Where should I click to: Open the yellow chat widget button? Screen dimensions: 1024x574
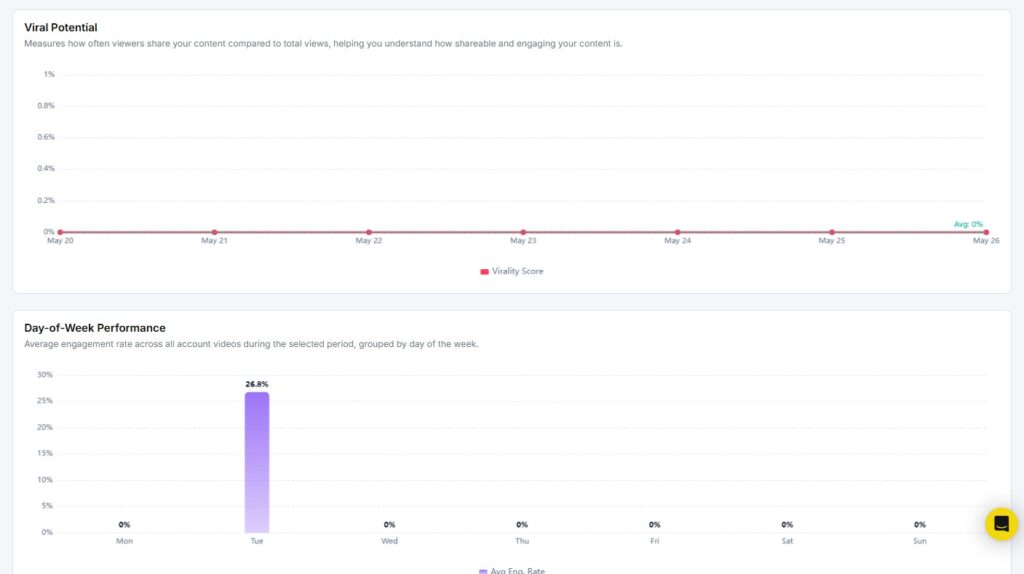[1001, 524]
